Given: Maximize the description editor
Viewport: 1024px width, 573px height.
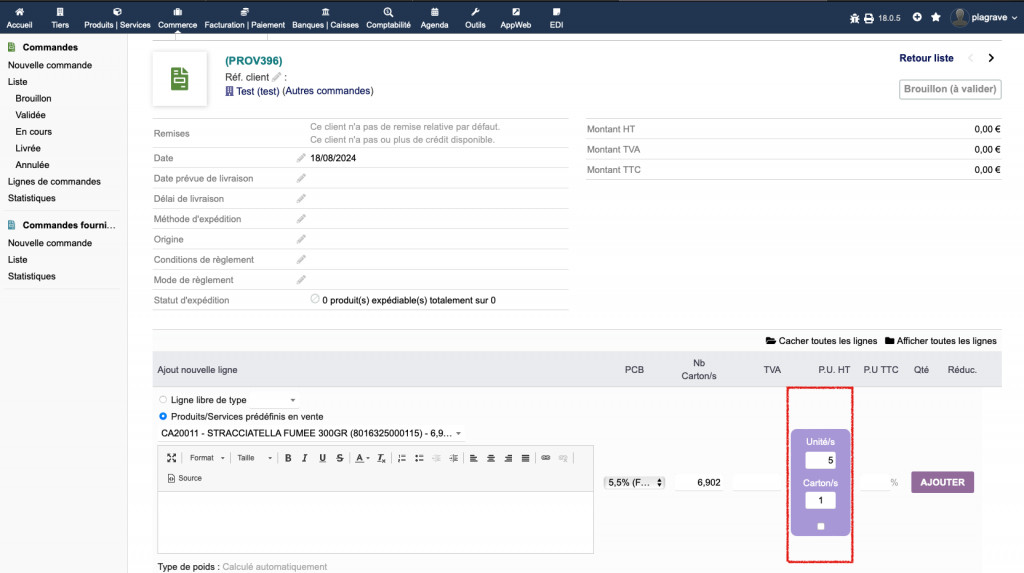Looking at the screenshot, I should pyautogui.click(x=171, y=458).
